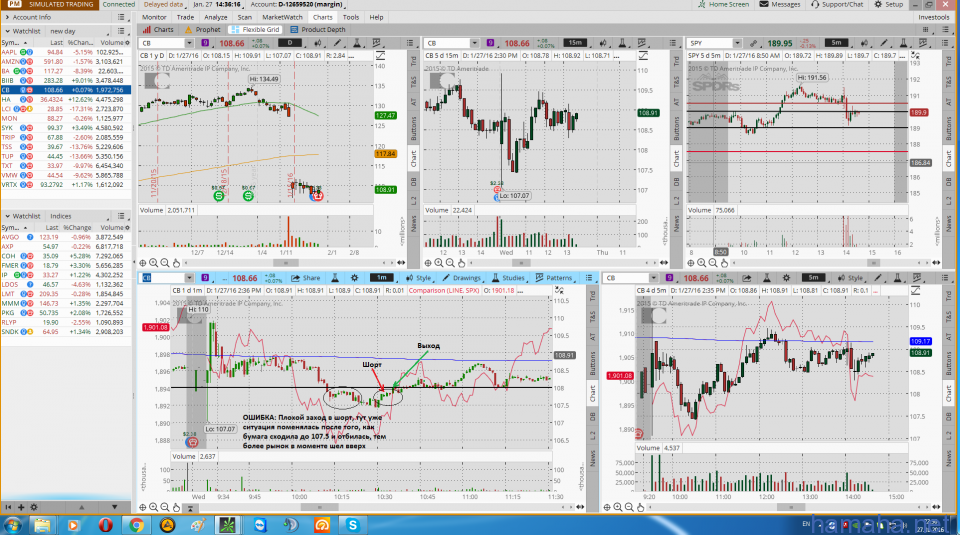
Task: Open the 15m timeframe selector
Action: (575, 43)
